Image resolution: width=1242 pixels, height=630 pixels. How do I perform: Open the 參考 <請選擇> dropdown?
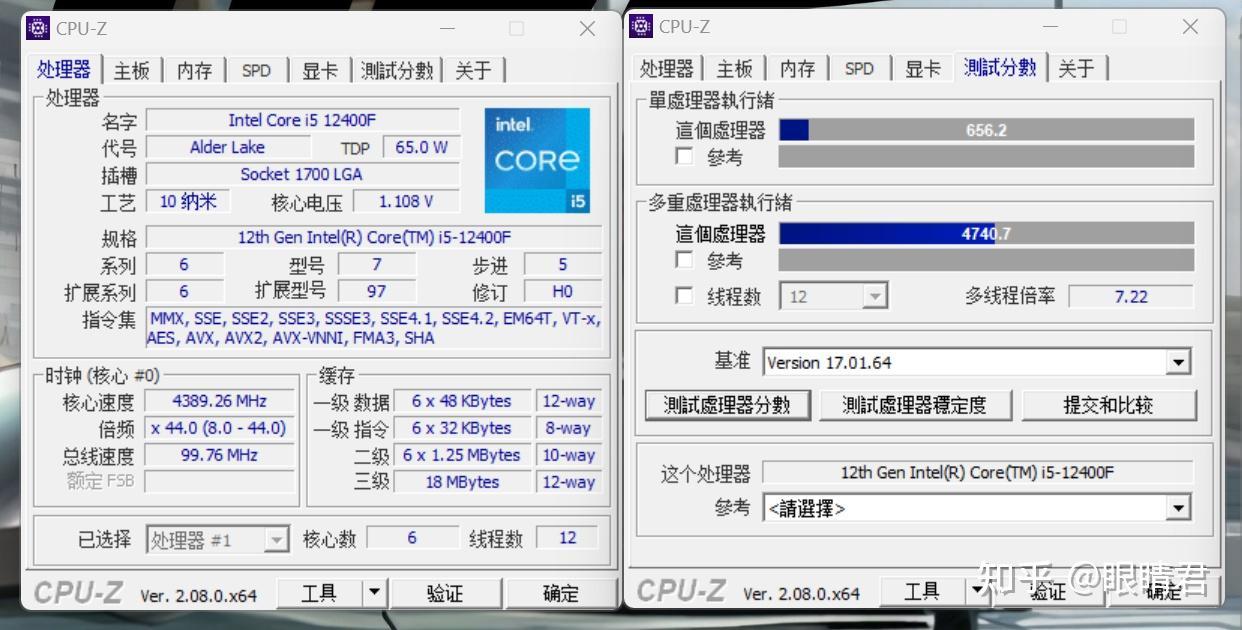(977, 508)
